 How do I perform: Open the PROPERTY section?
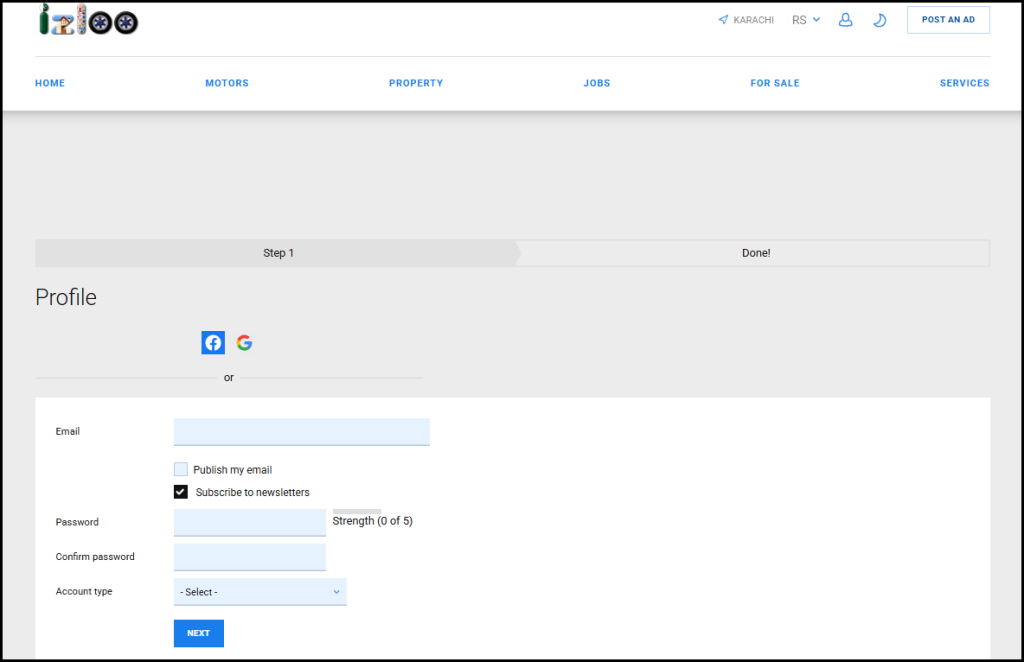click(x=416, y=83)
